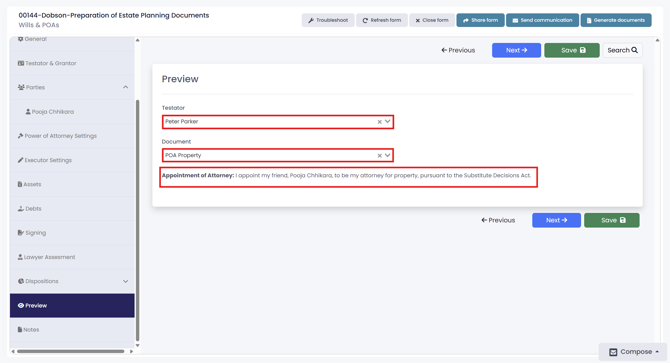Open the Document dropdown arrow
This screenshot has height=363, width=670.
[x=388, y=155]
